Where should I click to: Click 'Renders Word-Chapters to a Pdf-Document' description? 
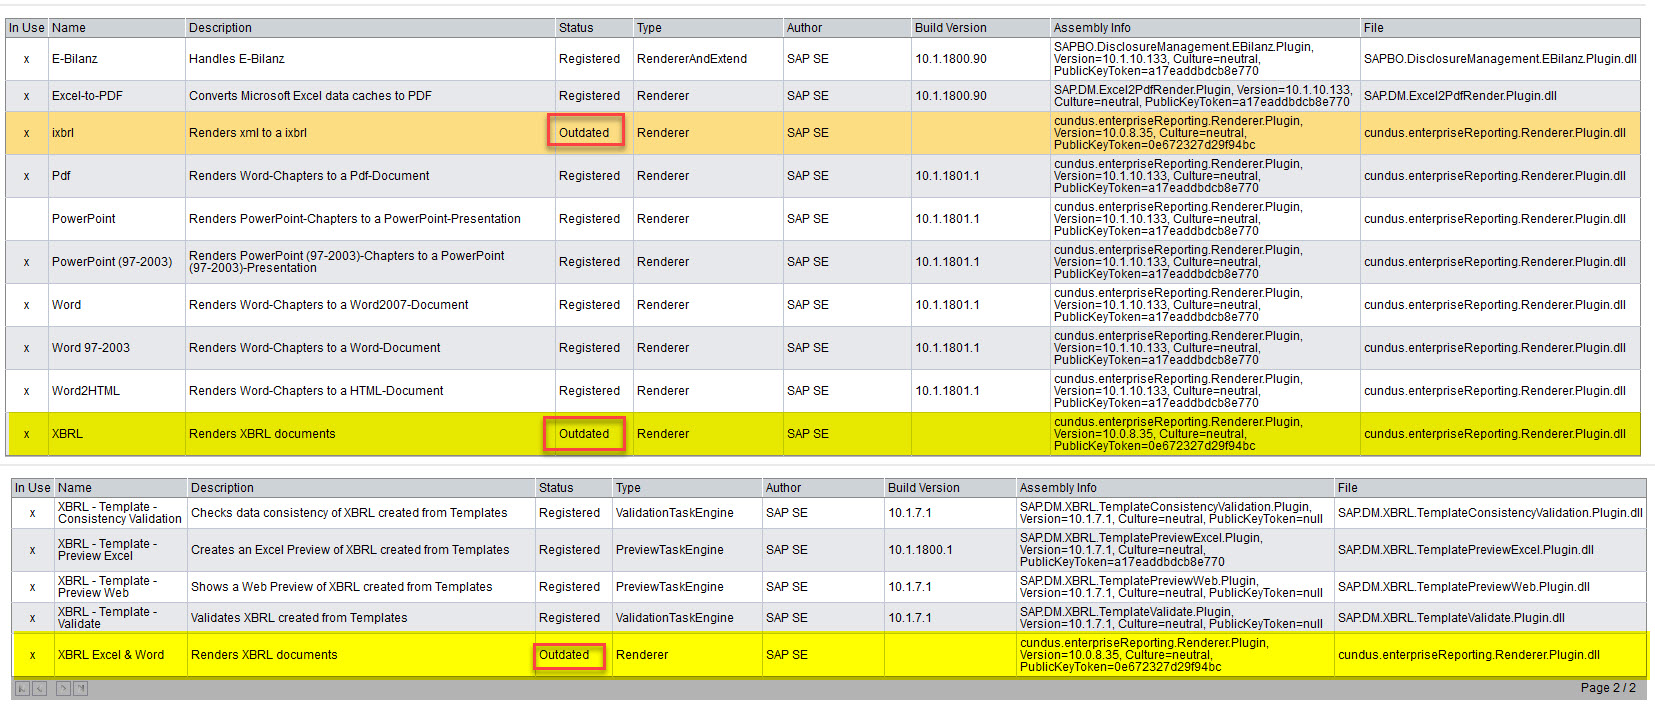309,176
